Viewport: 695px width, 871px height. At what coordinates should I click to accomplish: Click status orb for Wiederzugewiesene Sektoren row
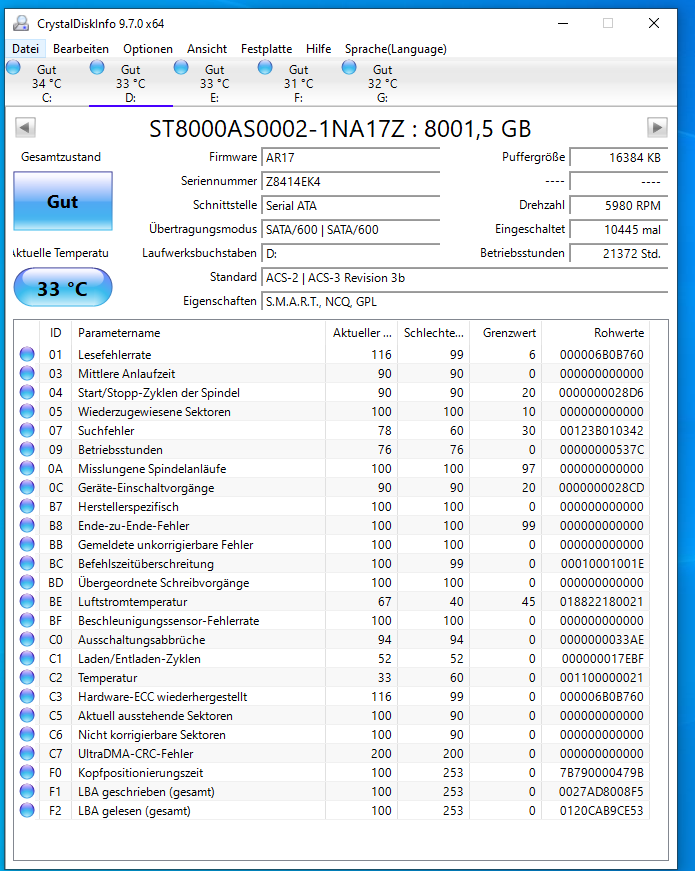coord(27,411)
